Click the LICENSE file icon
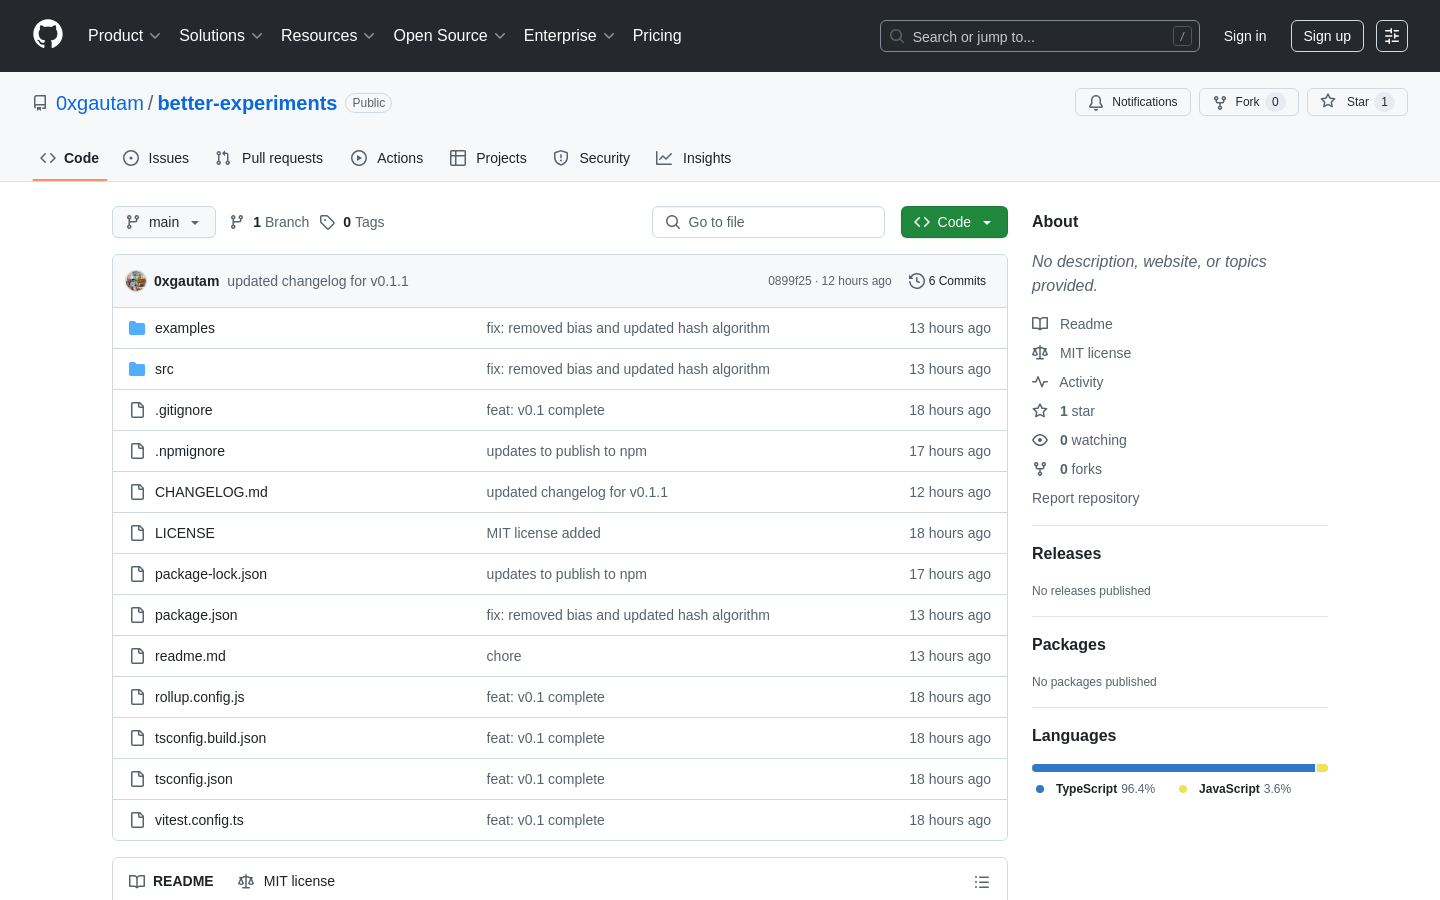This screenshot has width=1440, height=900. (137, 533)
